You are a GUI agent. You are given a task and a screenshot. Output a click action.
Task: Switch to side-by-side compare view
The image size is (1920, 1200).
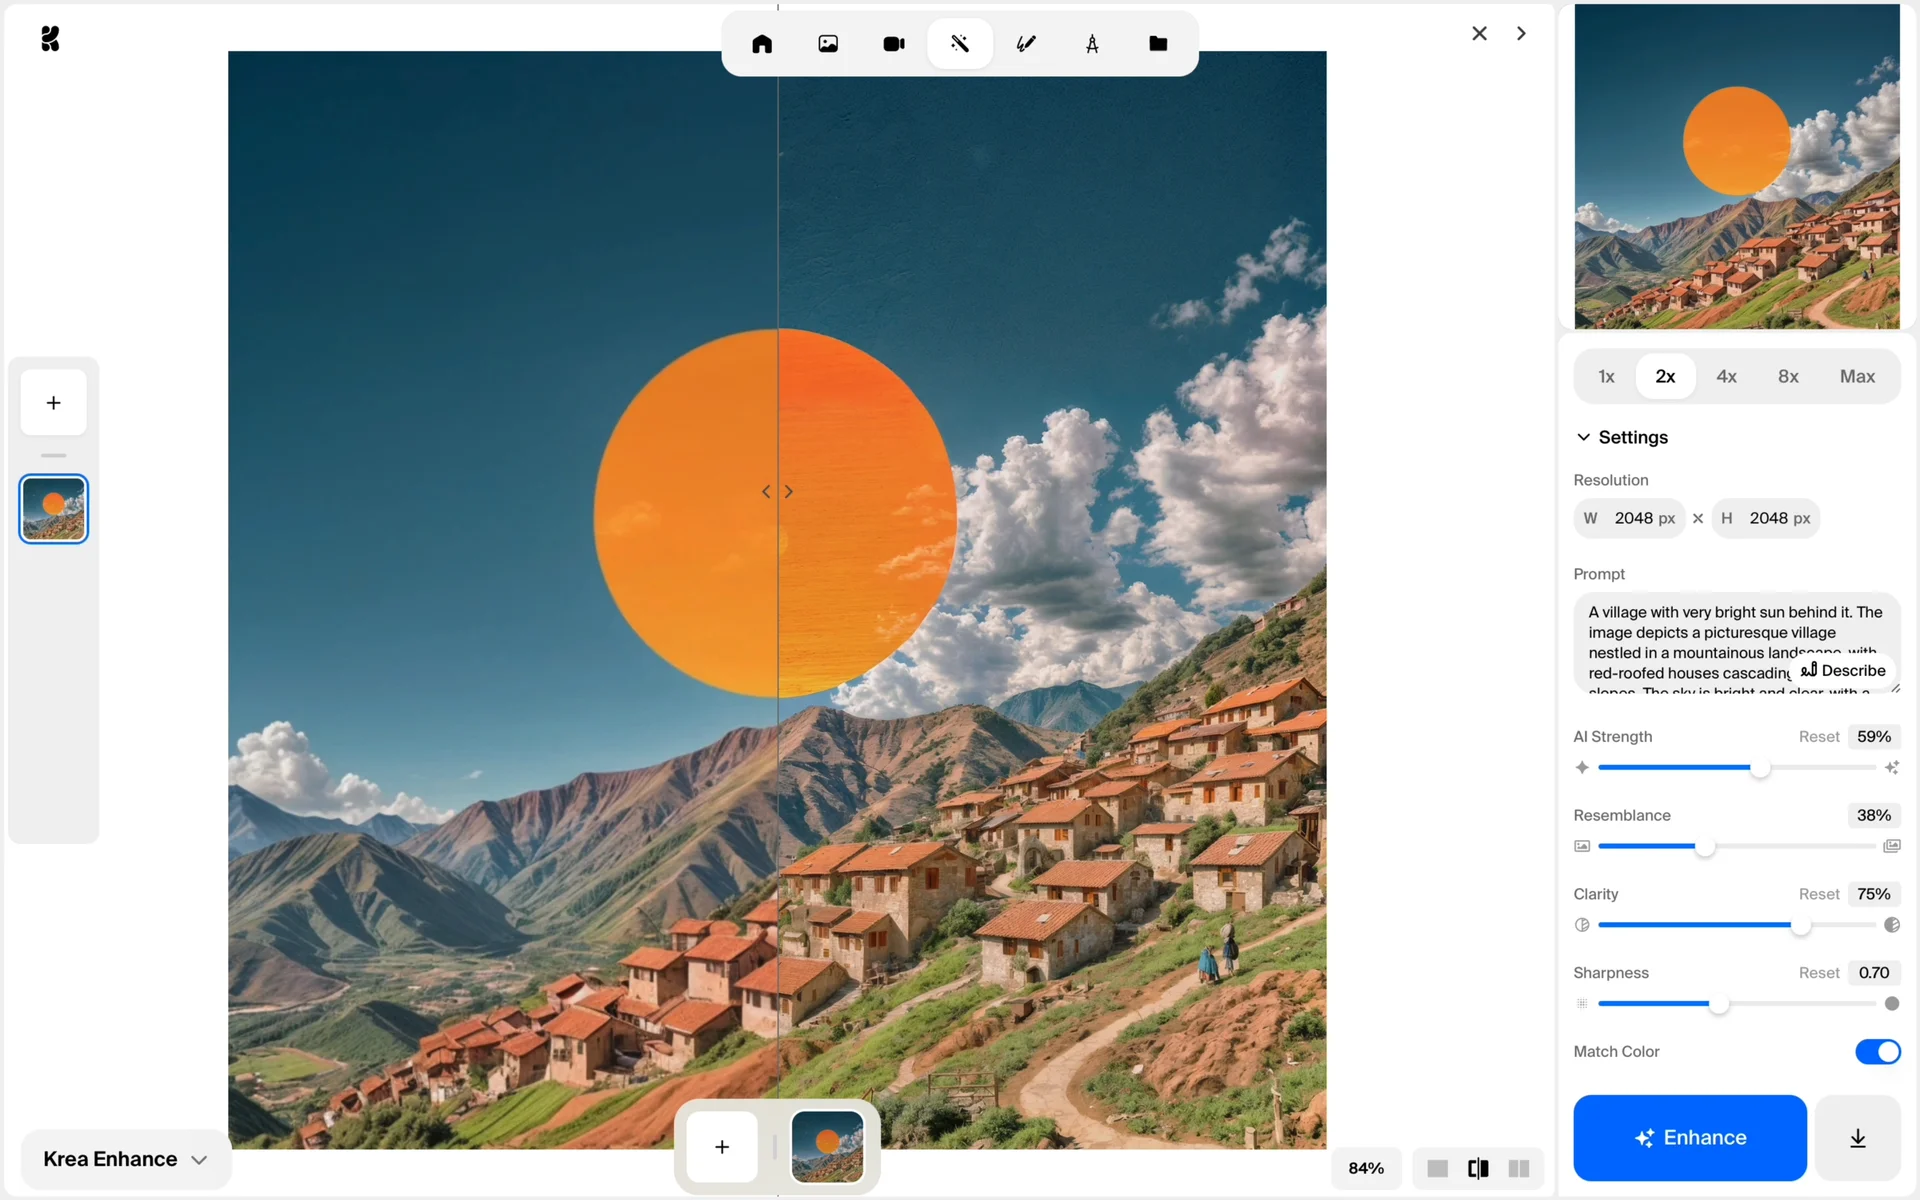click(x=1518, y=1168)
